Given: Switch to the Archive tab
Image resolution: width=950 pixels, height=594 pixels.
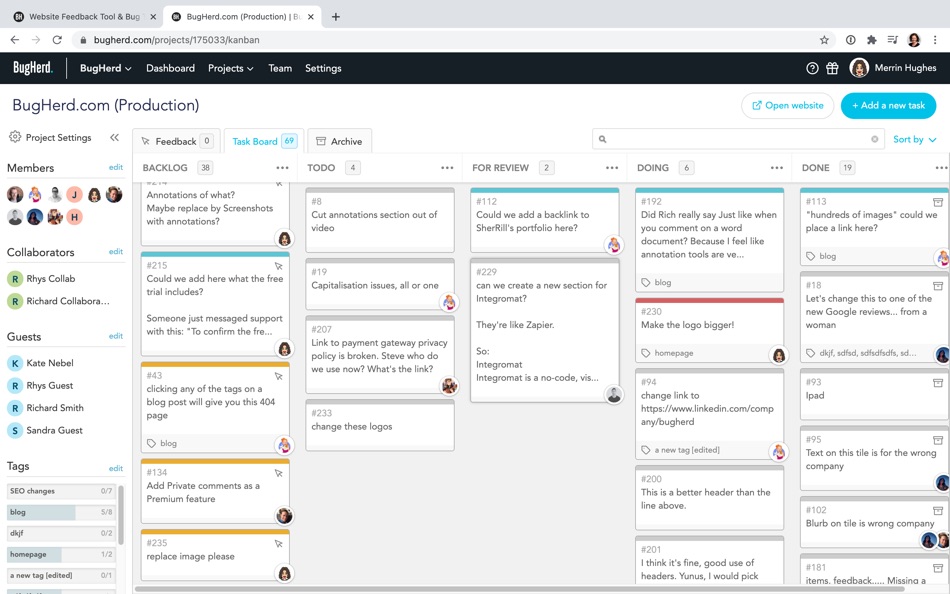Looking at the screenshot, I should tap(339, 141).
